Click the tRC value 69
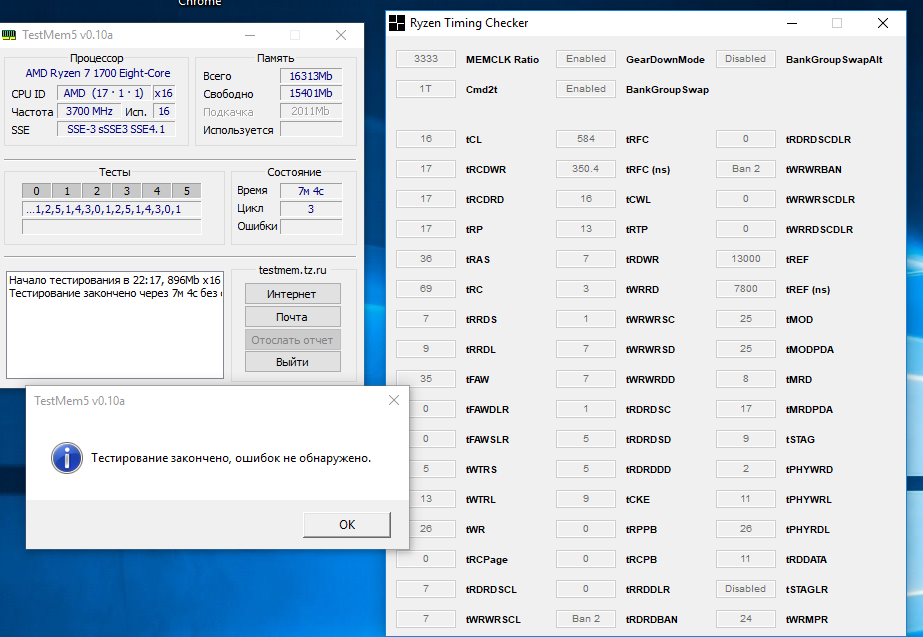923x637 pixels. point(426,289)
